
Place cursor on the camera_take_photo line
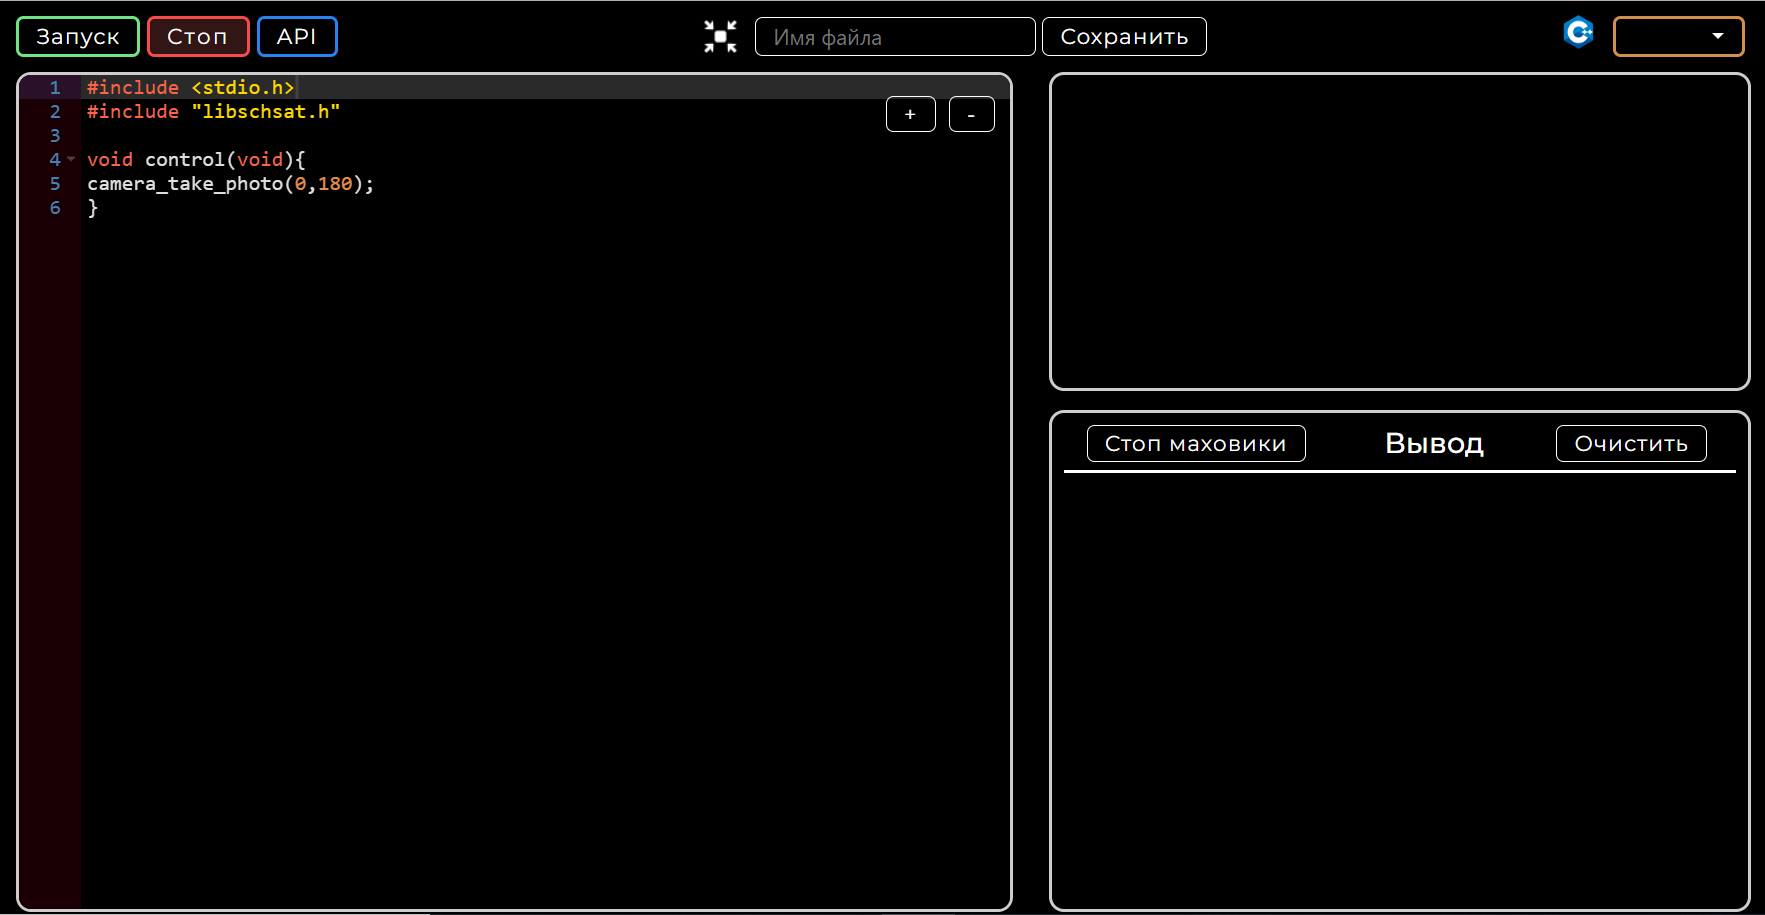[230, 183]
